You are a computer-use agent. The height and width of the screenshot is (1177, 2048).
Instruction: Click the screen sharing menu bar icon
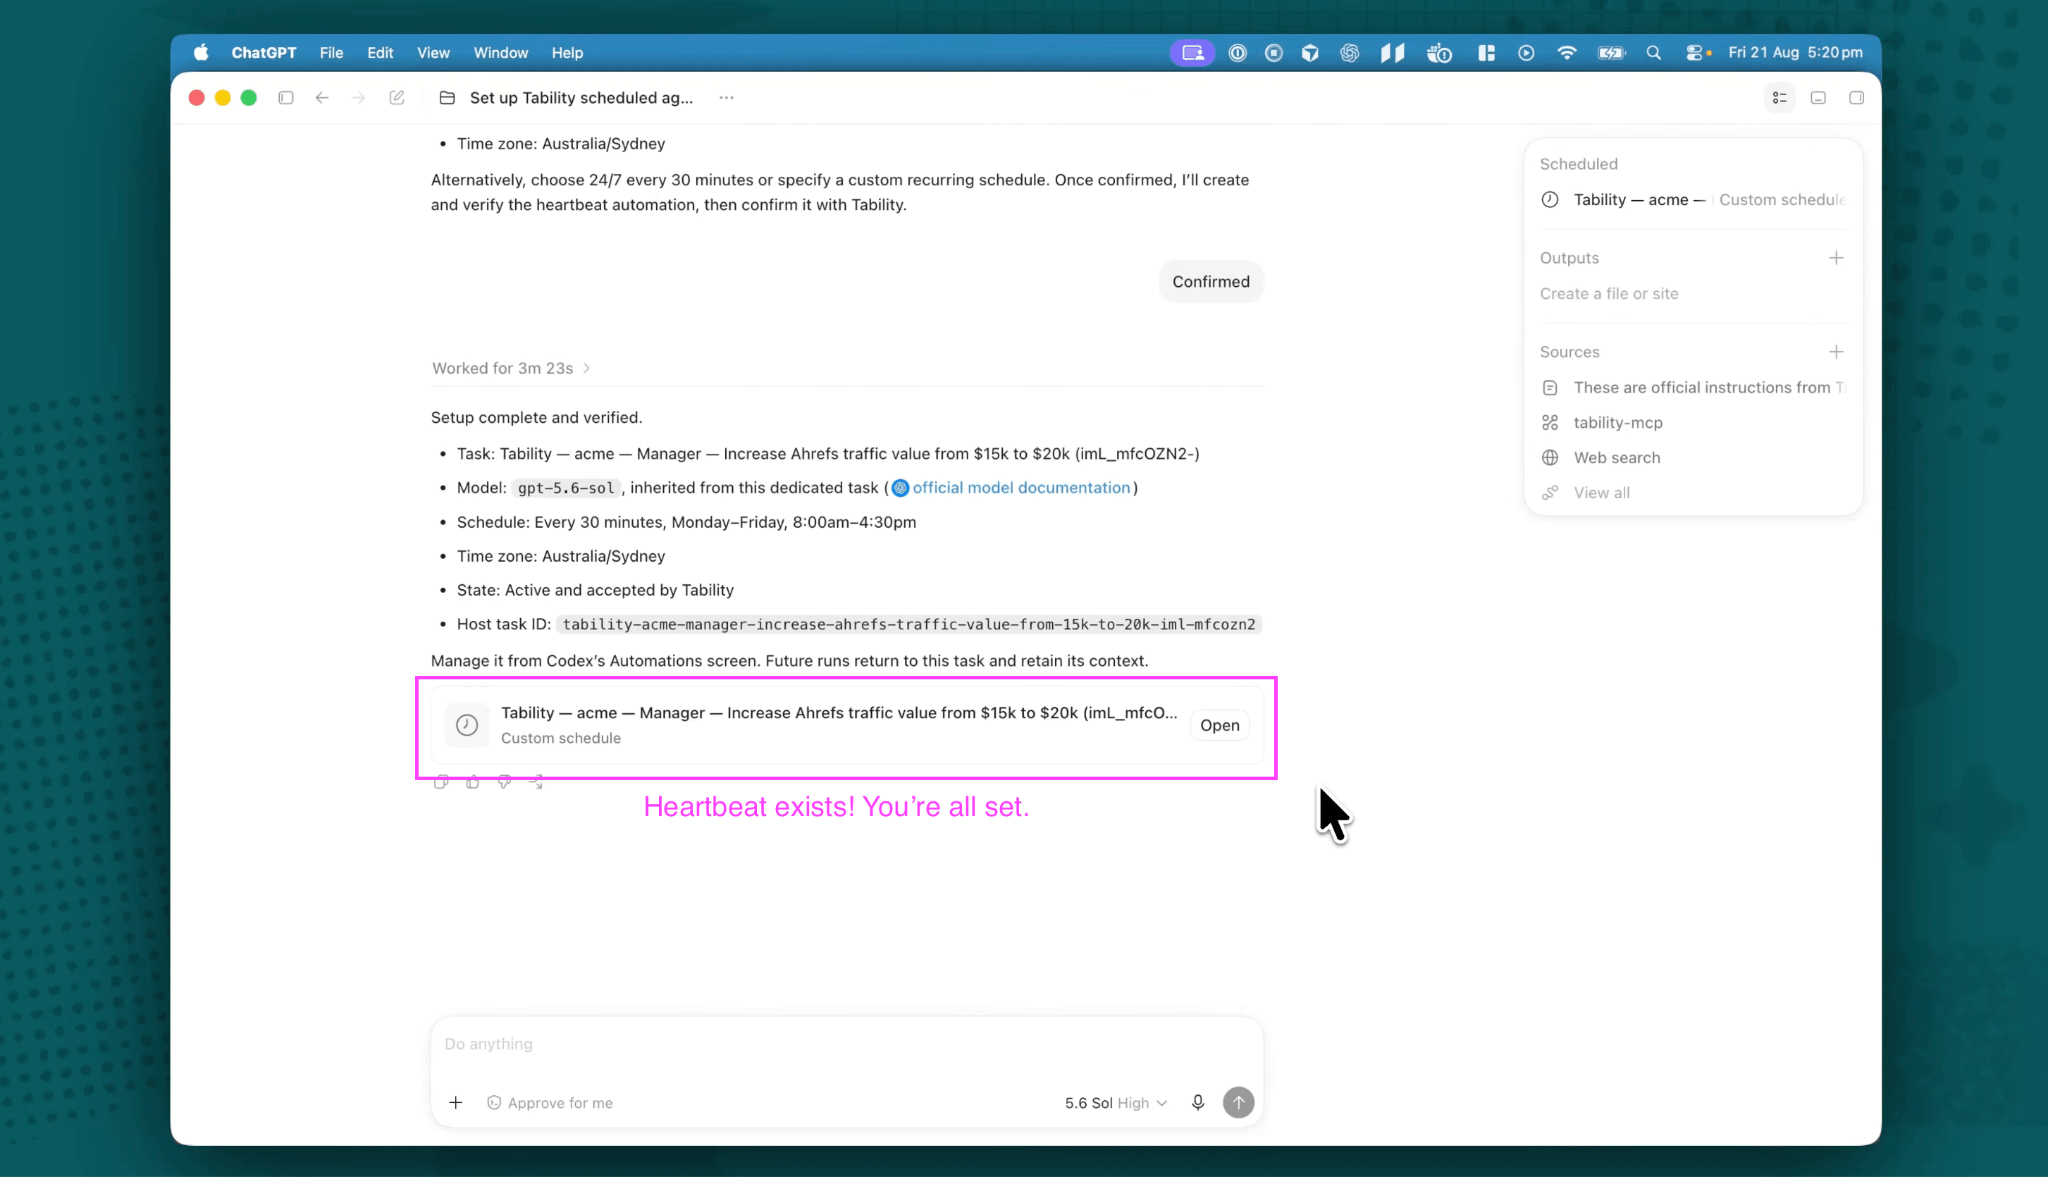[1192, 53]
